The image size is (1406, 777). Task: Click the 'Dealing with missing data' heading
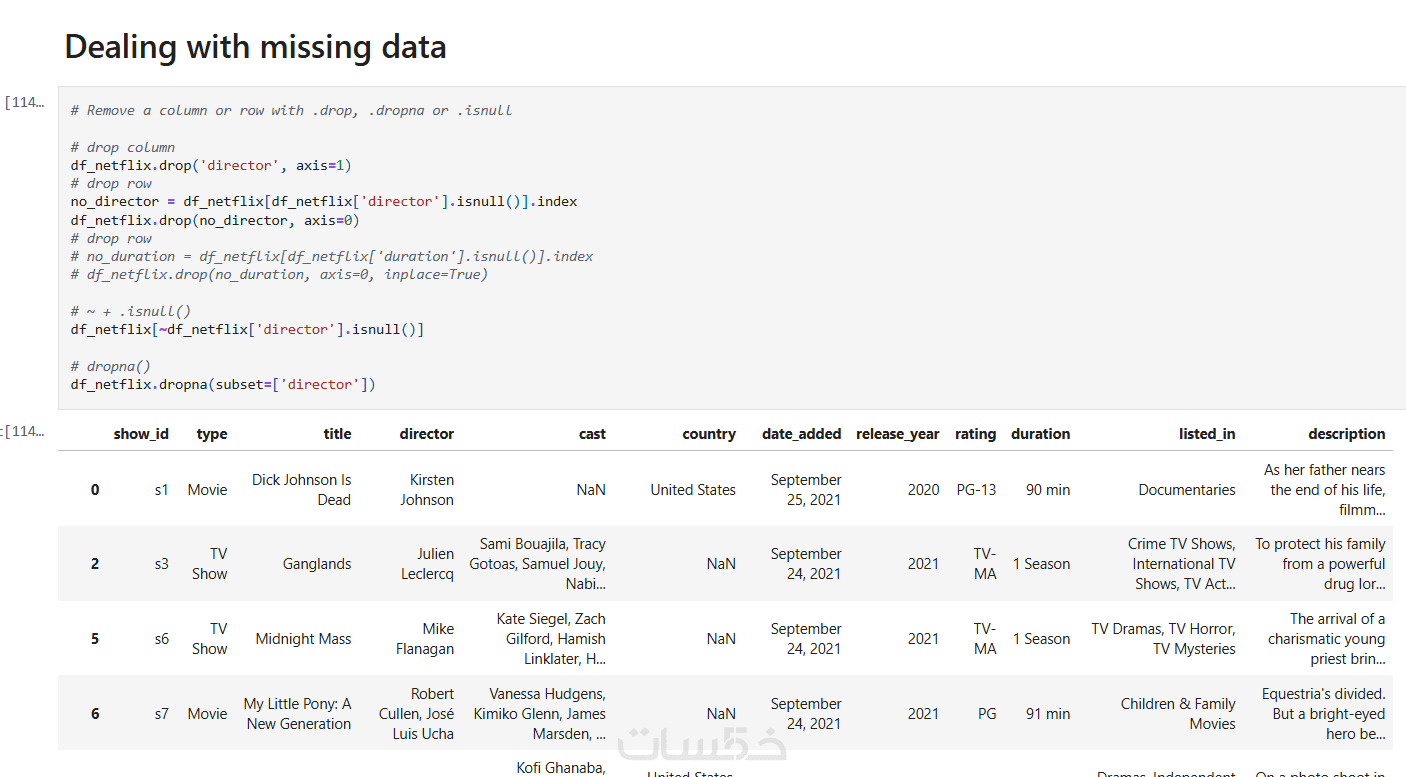tap(255, 46)
